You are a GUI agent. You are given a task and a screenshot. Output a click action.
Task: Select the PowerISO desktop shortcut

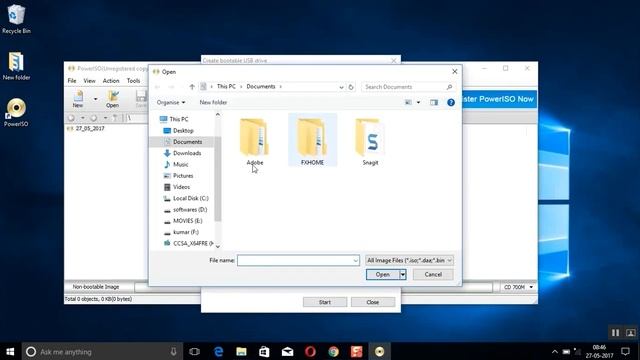[x=16, y=112]
